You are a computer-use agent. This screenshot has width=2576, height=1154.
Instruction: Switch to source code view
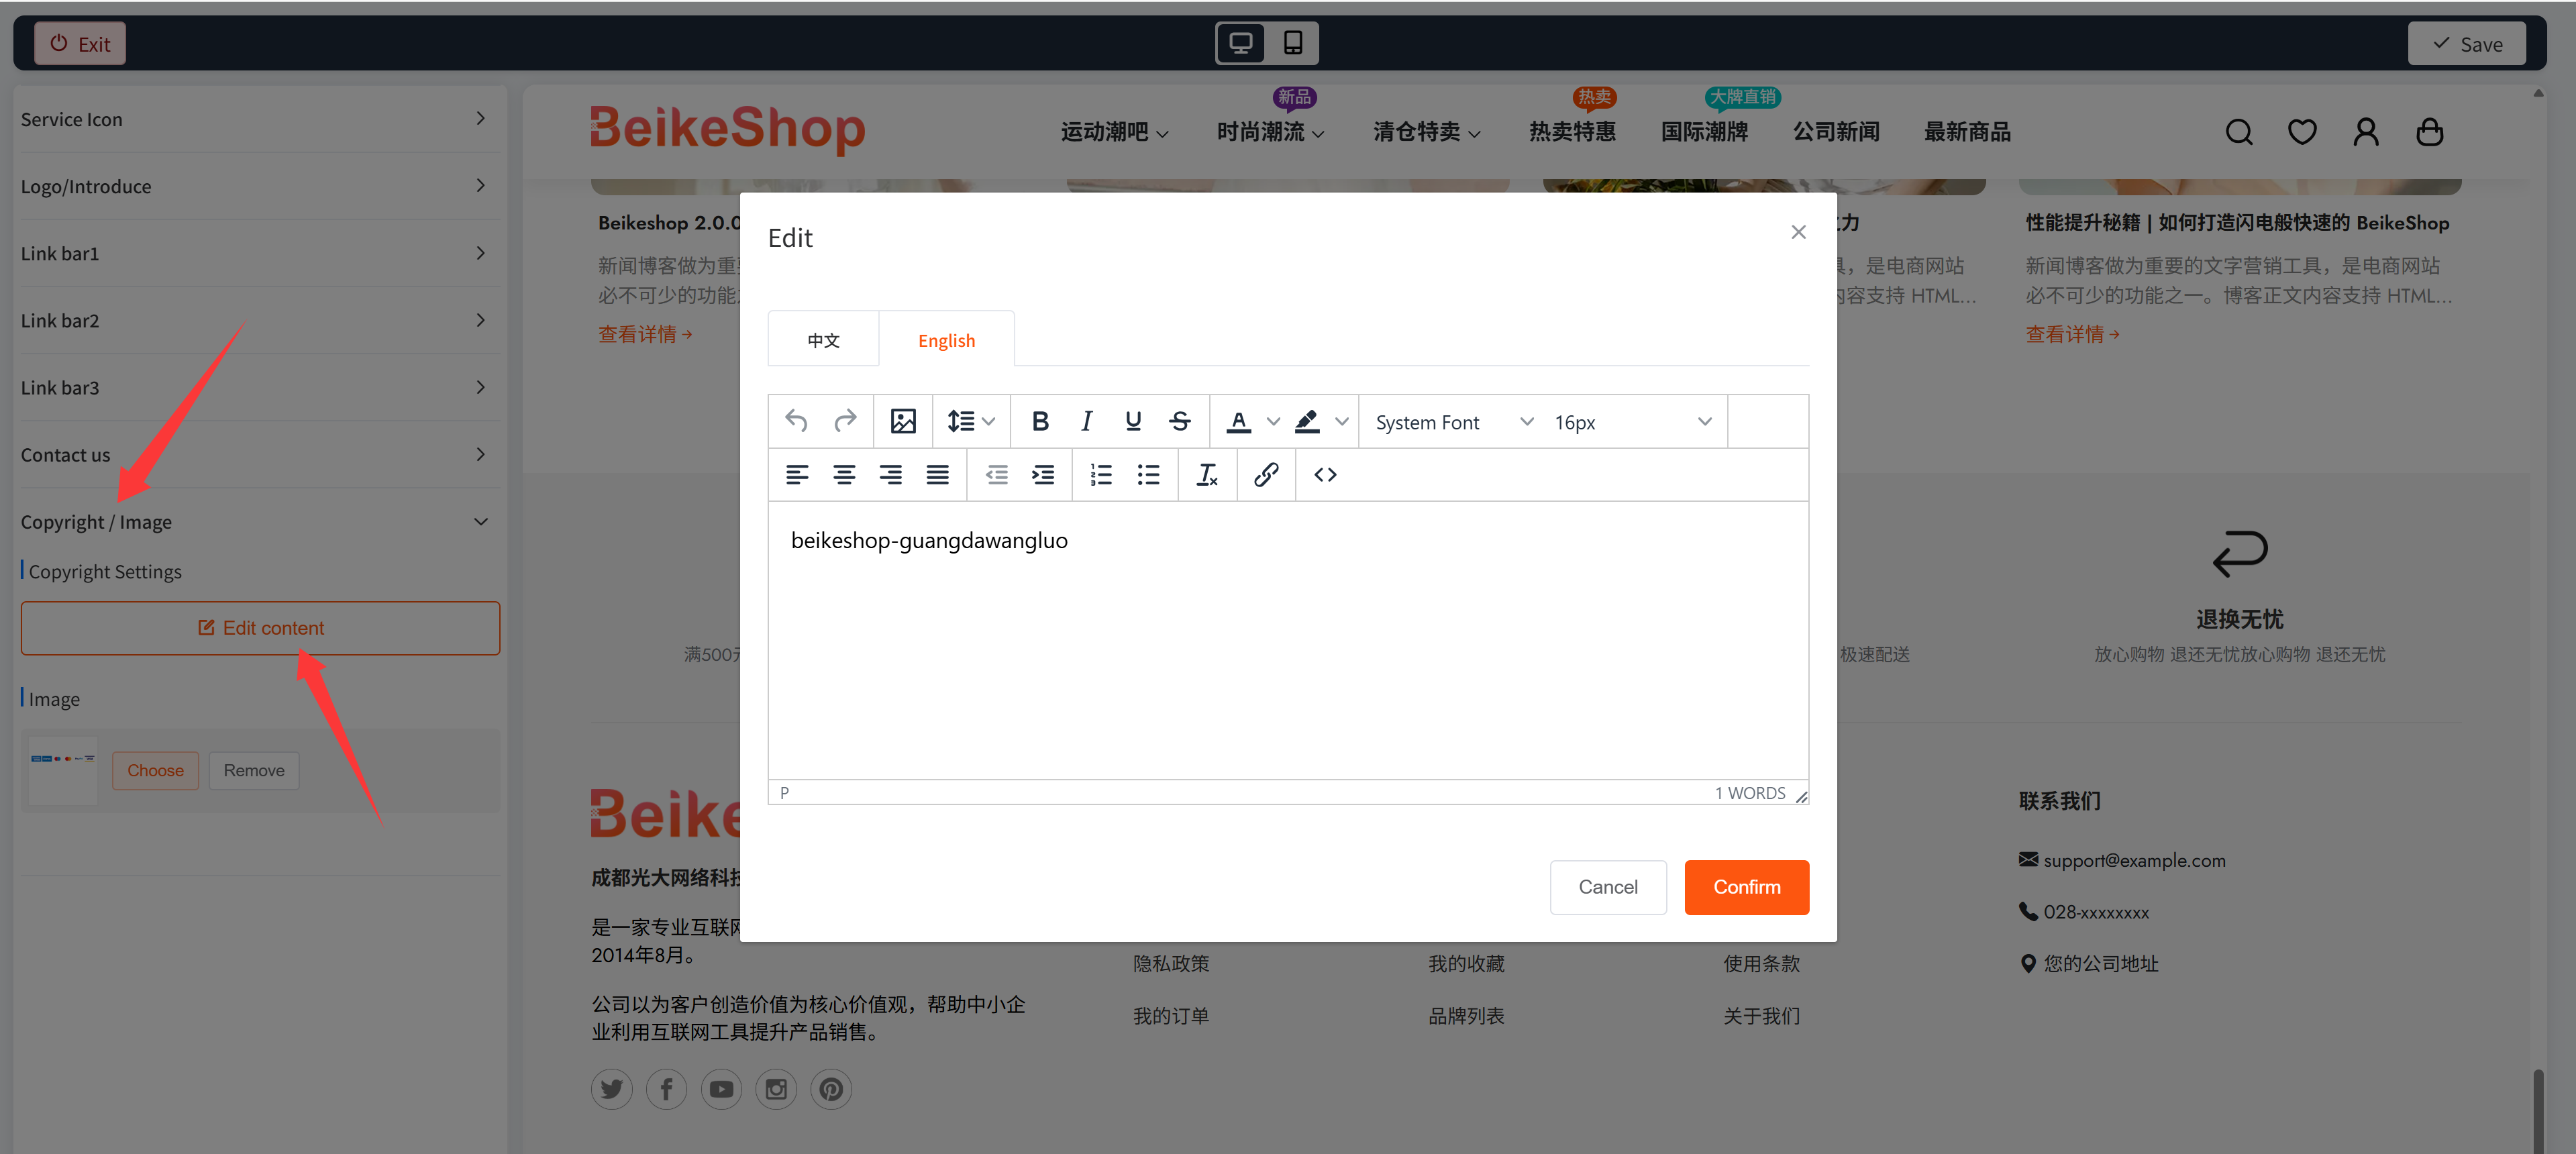coord(1324,475)
